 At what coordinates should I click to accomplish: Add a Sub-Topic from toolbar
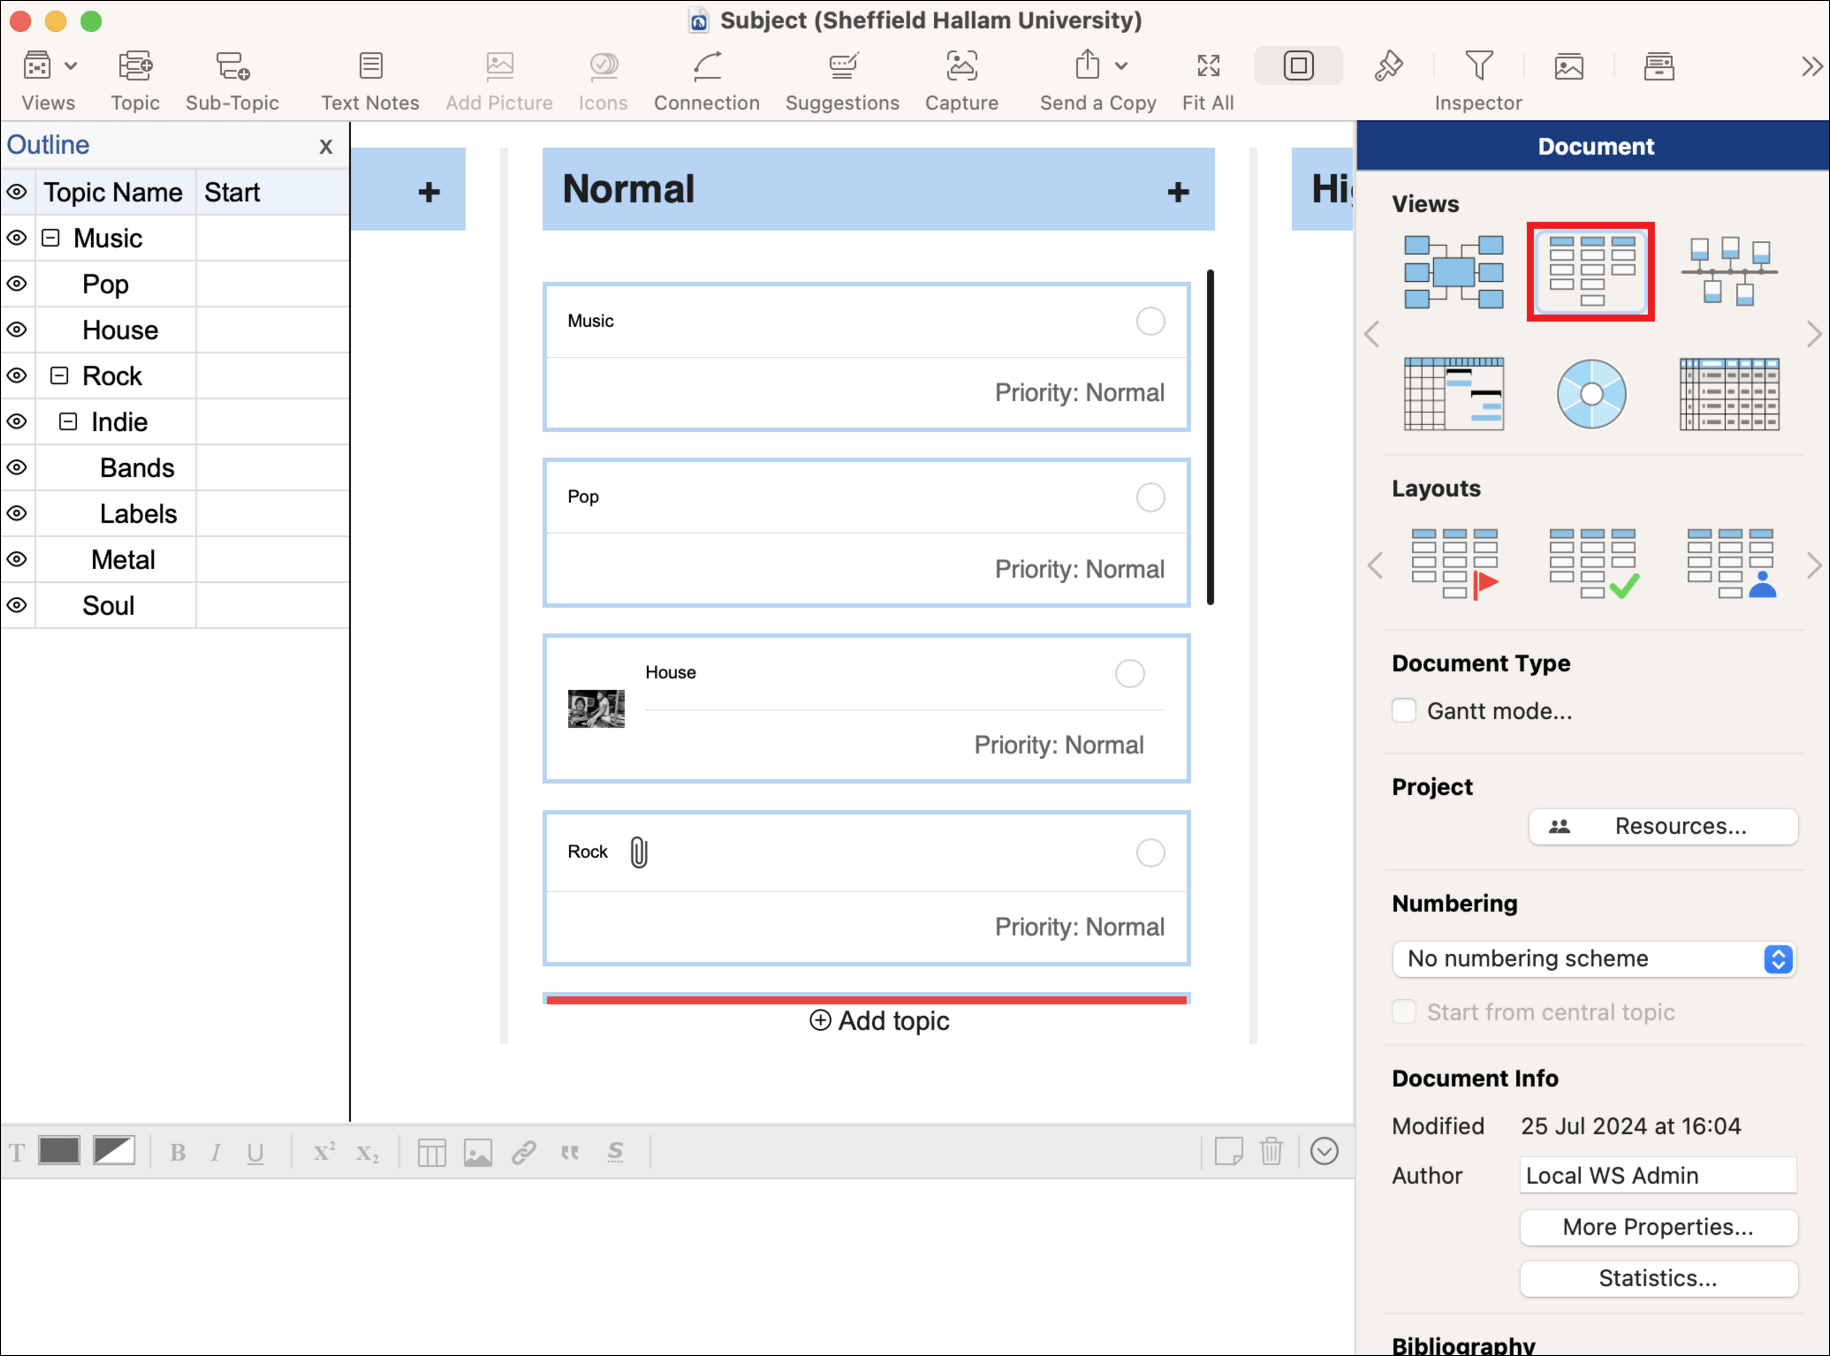pos(232,67)
